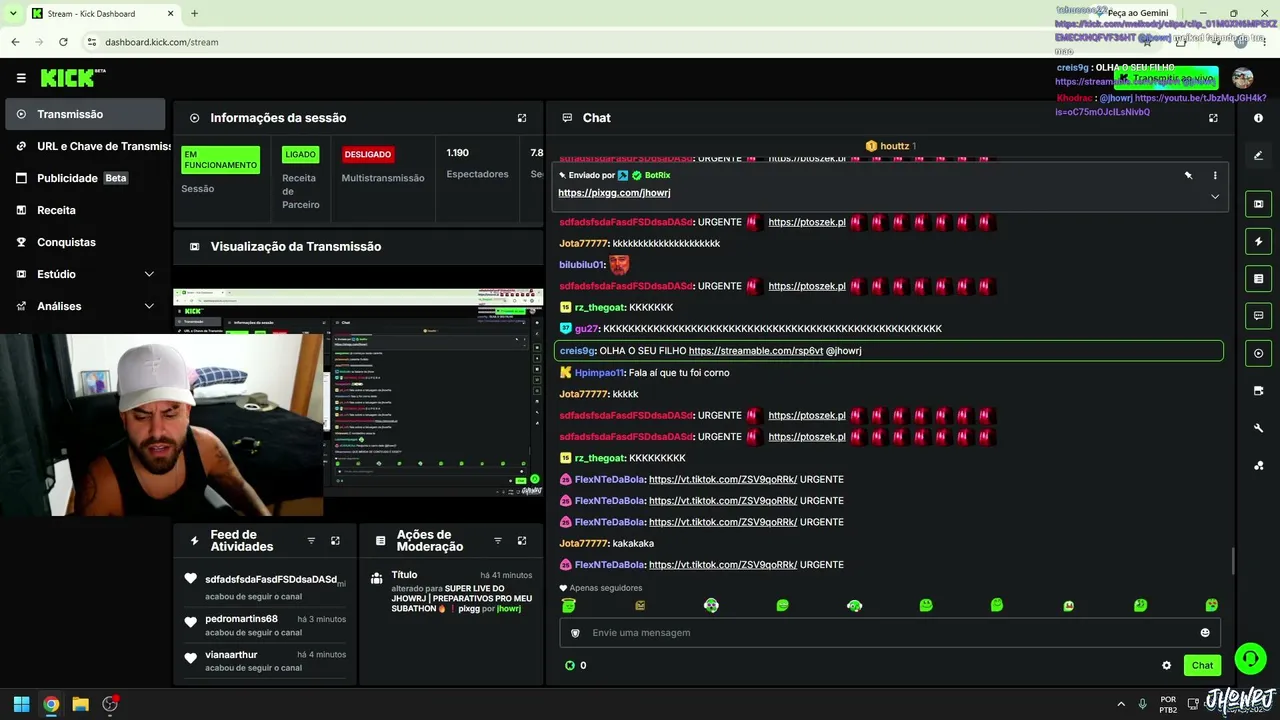The image size is (1280, 720).
Task: Click the @jhowrj mention in creis9g message
Action: pos(844,351)
